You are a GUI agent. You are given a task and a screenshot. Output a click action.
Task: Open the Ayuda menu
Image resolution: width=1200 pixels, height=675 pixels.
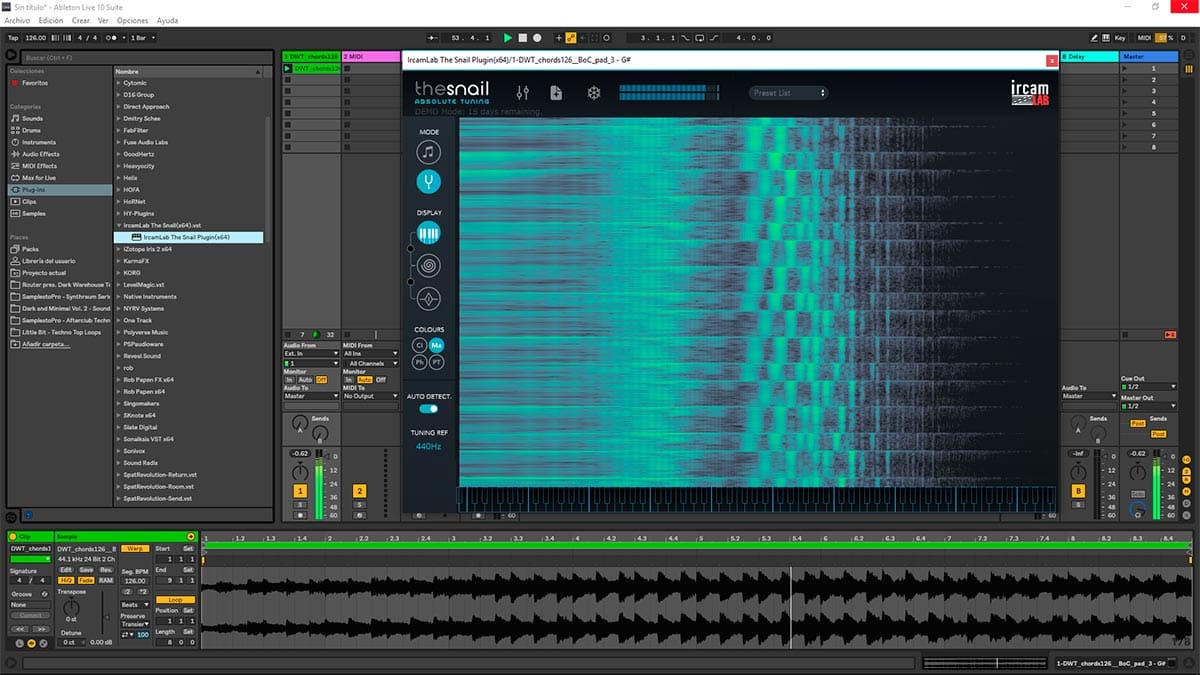(x=168, y=20)
